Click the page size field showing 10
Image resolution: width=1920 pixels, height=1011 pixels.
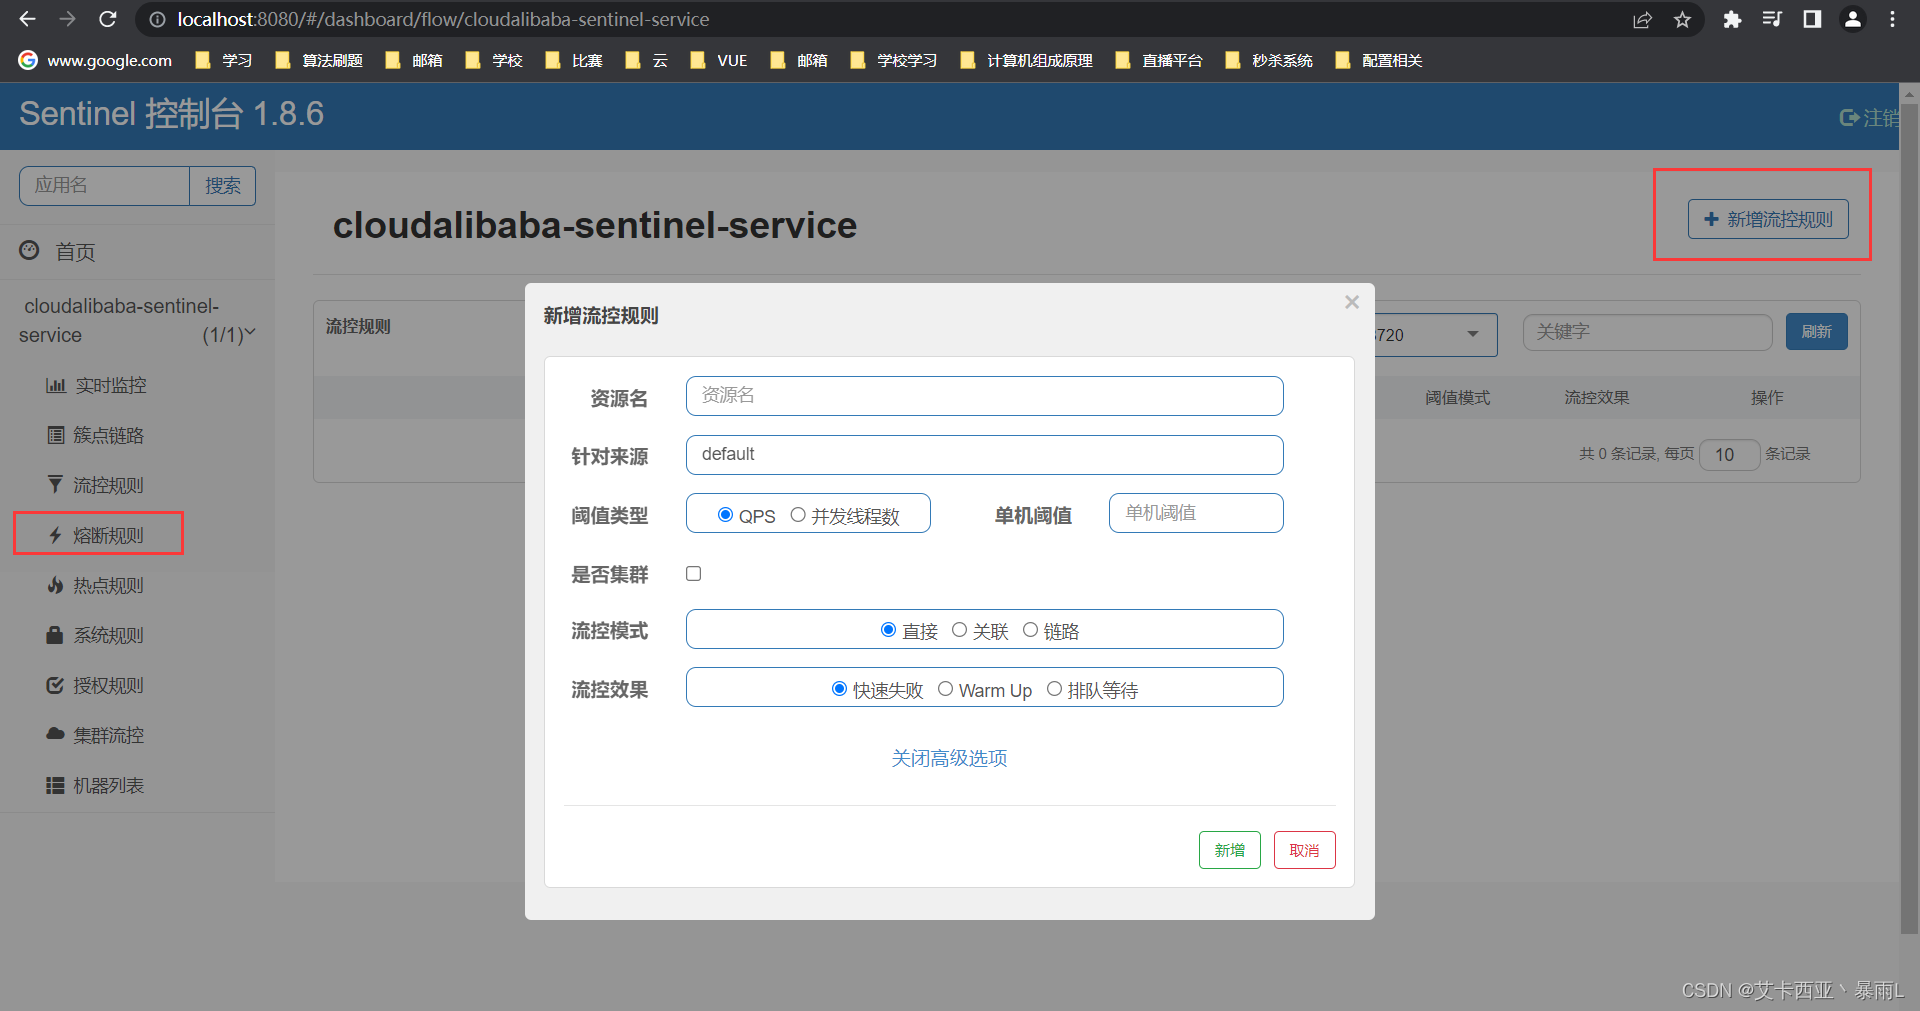1730,455
